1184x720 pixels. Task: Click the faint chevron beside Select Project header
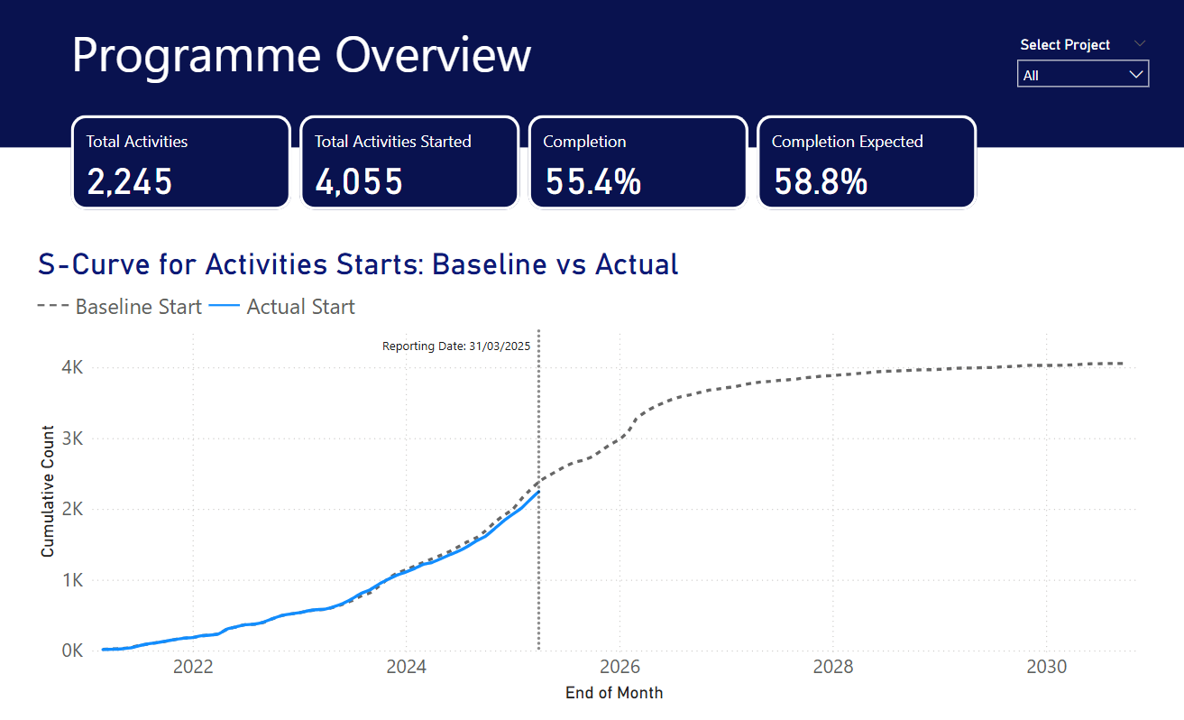pyautogui.click(x=1139, y=44)
